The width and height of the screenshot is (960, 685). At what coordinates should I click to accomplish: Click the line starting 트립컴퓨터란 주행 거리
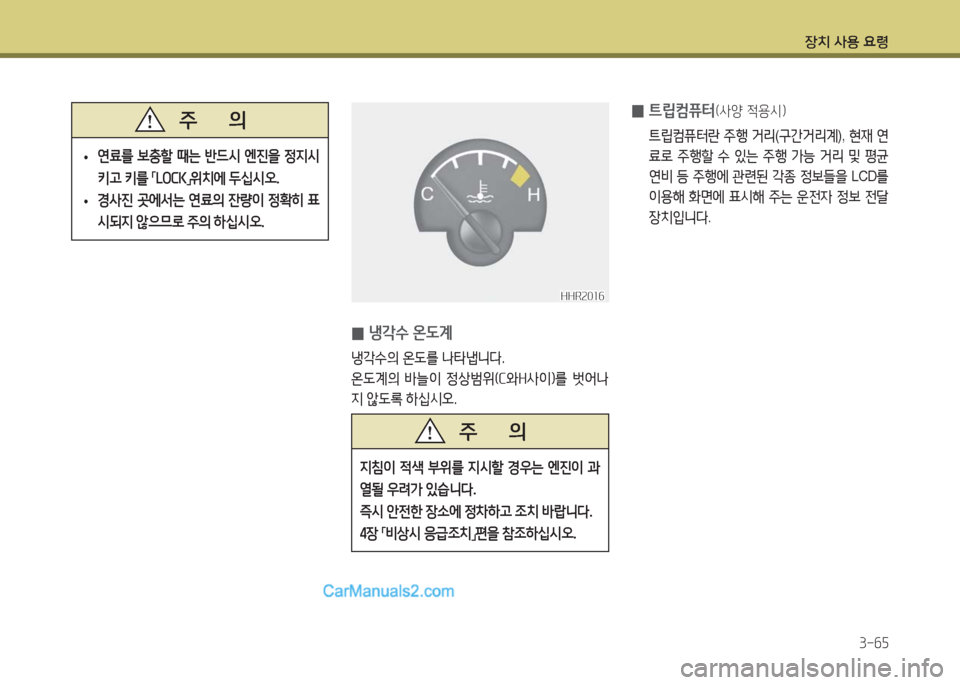(x=768, y=135)
